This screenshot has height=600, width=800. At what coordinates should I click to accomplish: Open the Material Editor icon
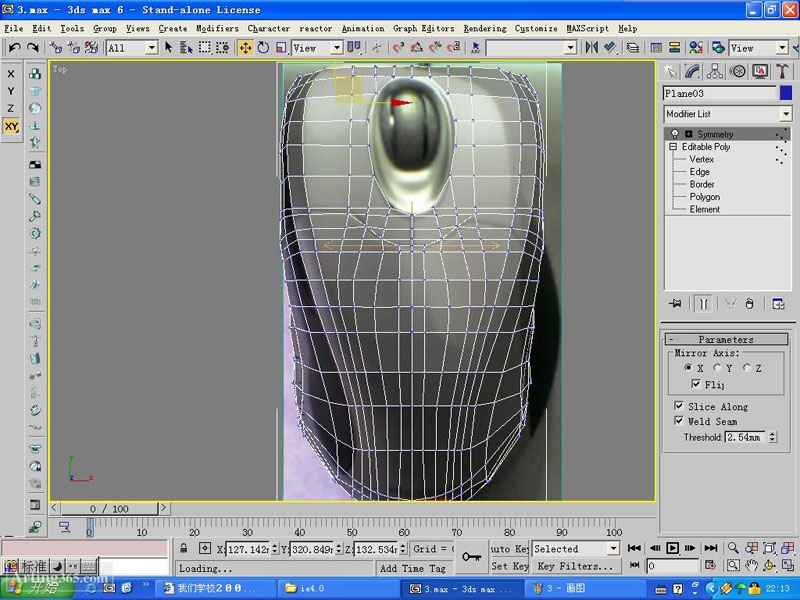point(696,47)
